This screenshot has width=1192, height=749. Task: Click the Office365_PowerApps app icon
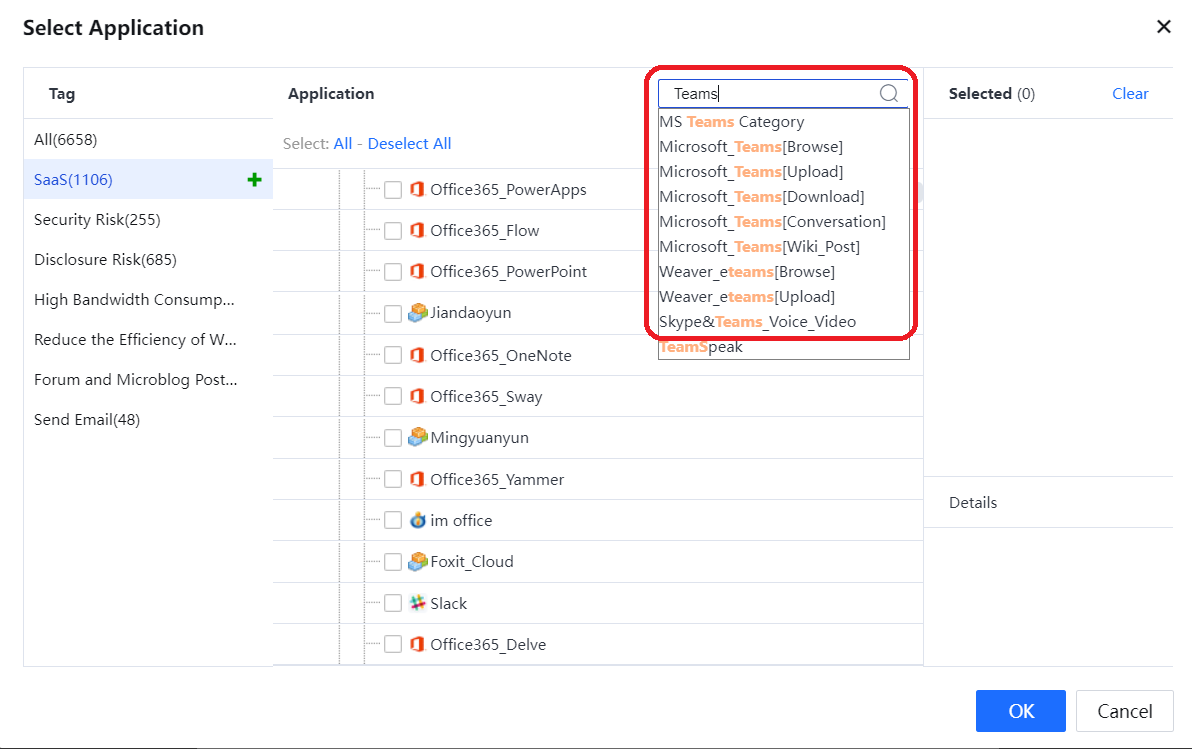point(417,189)
